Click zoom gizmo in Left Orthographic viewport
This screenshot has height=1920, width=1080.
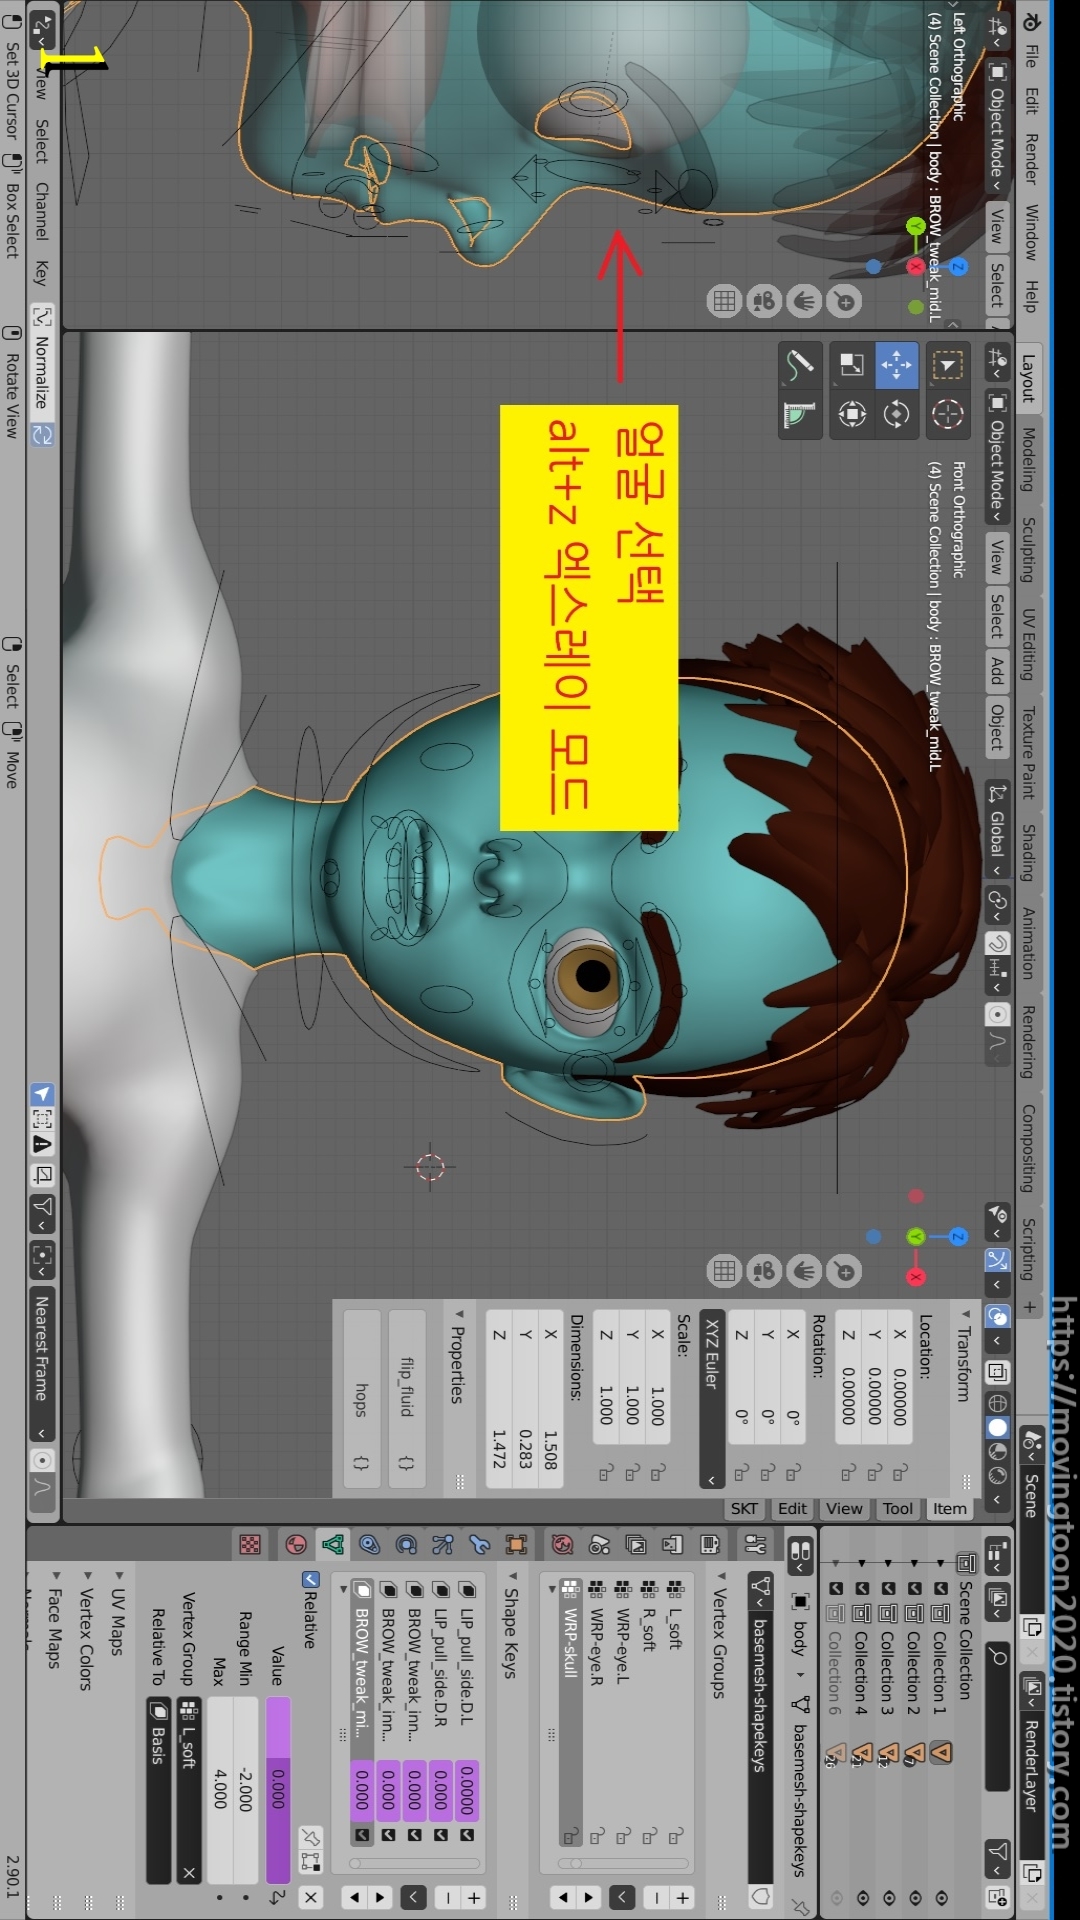[x=845, y=301]
